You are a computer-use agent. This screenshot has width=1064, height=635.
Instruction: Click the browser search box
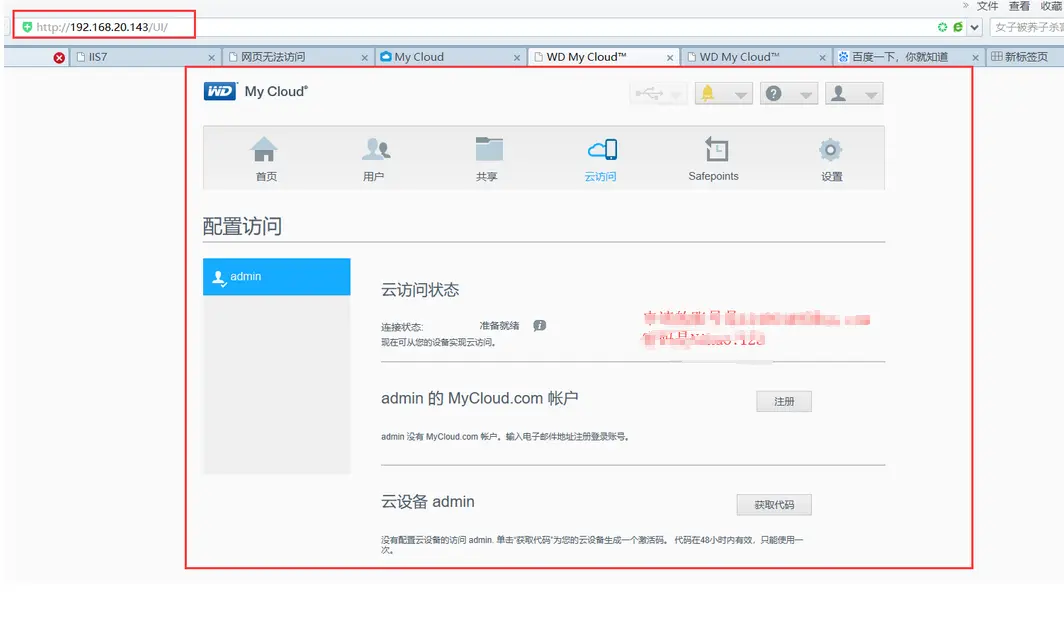point(1027,27)
